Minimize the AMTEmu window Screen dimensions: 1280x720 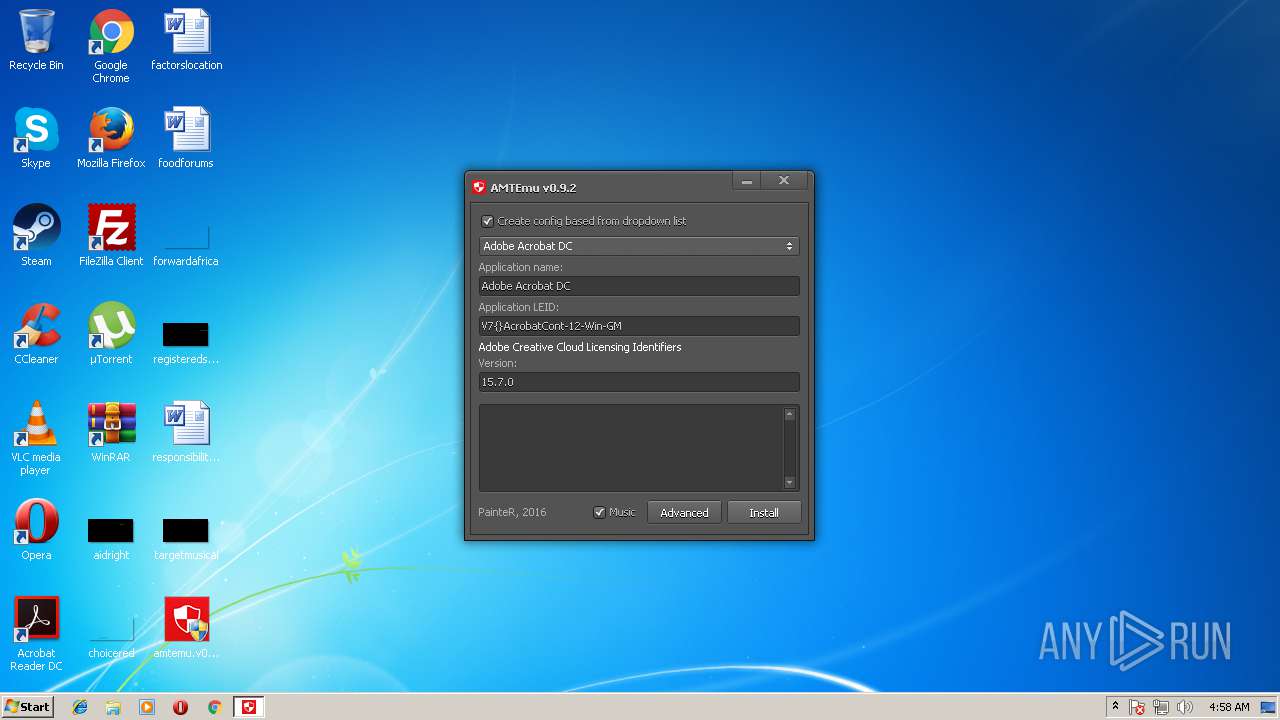[747, 181]
